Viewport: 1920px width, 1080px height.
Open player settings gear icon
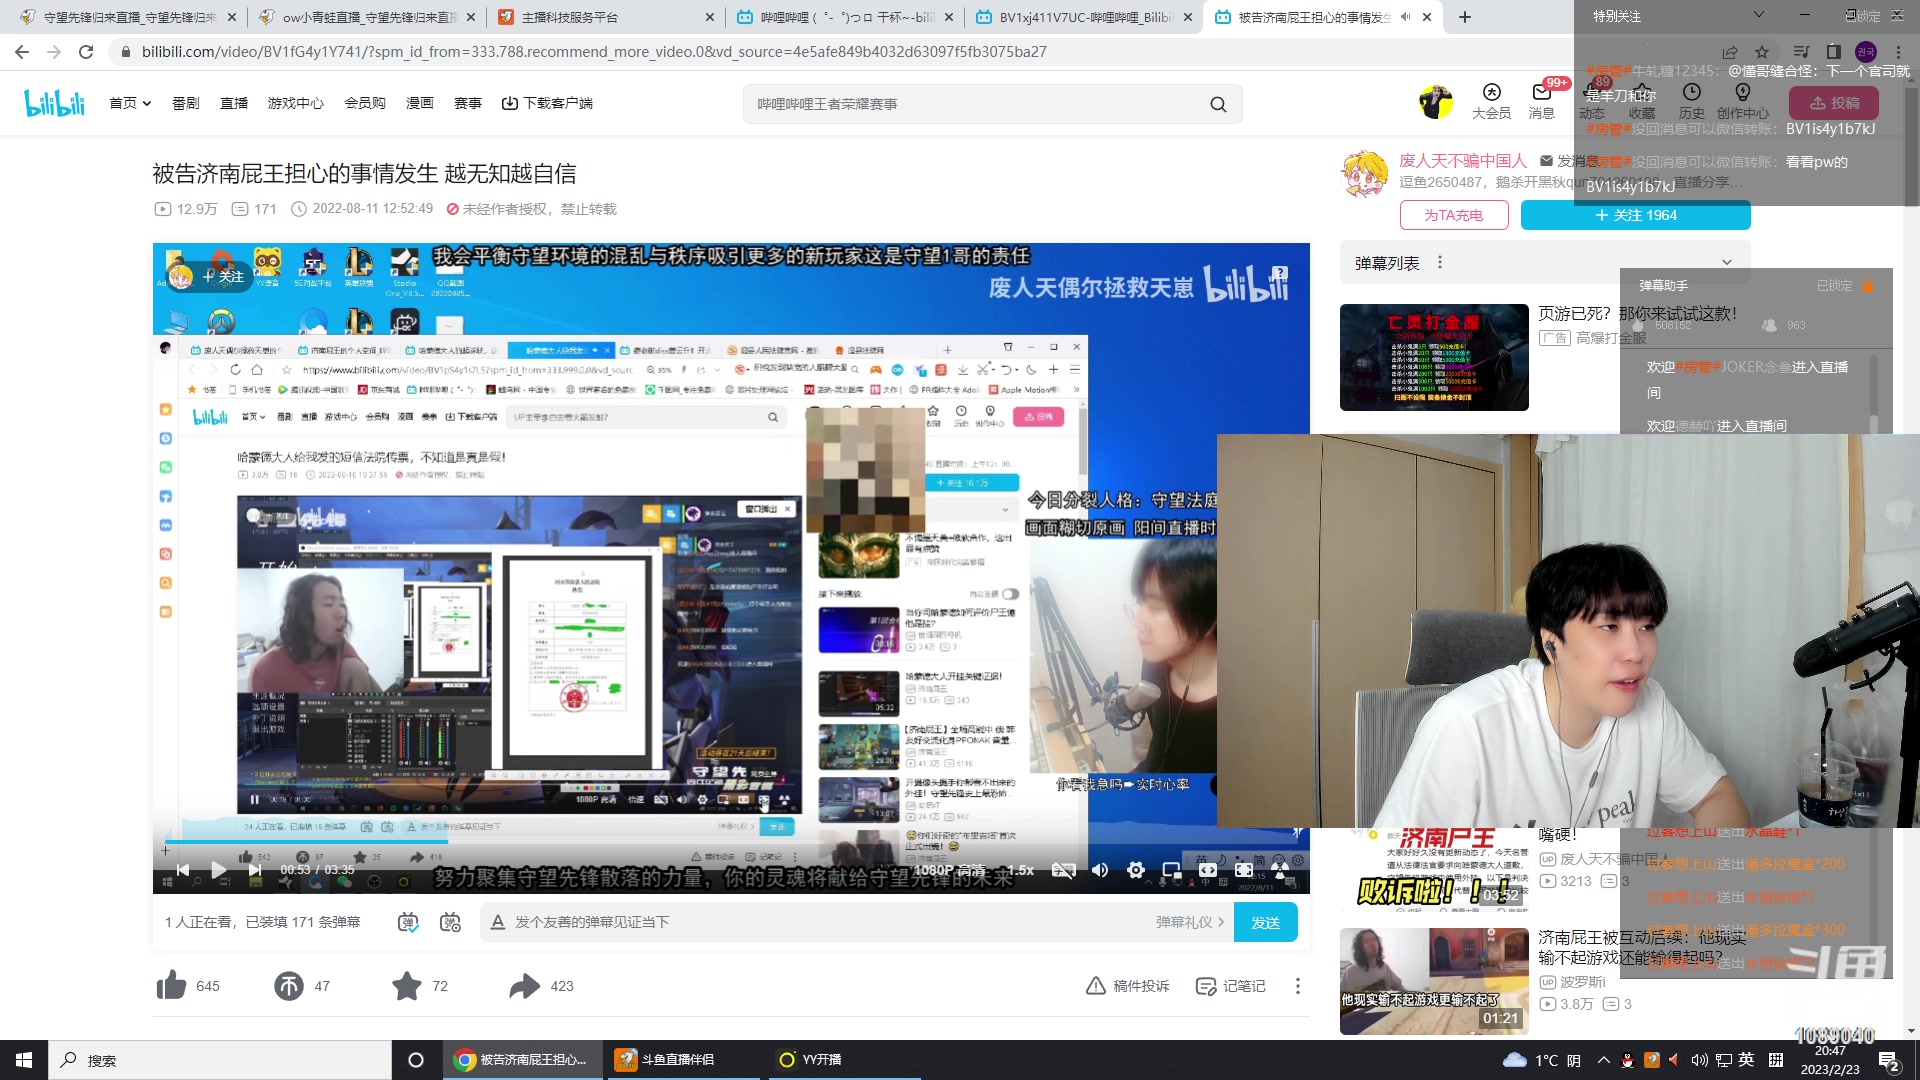pyautogui.click(x=1136, y=870)
